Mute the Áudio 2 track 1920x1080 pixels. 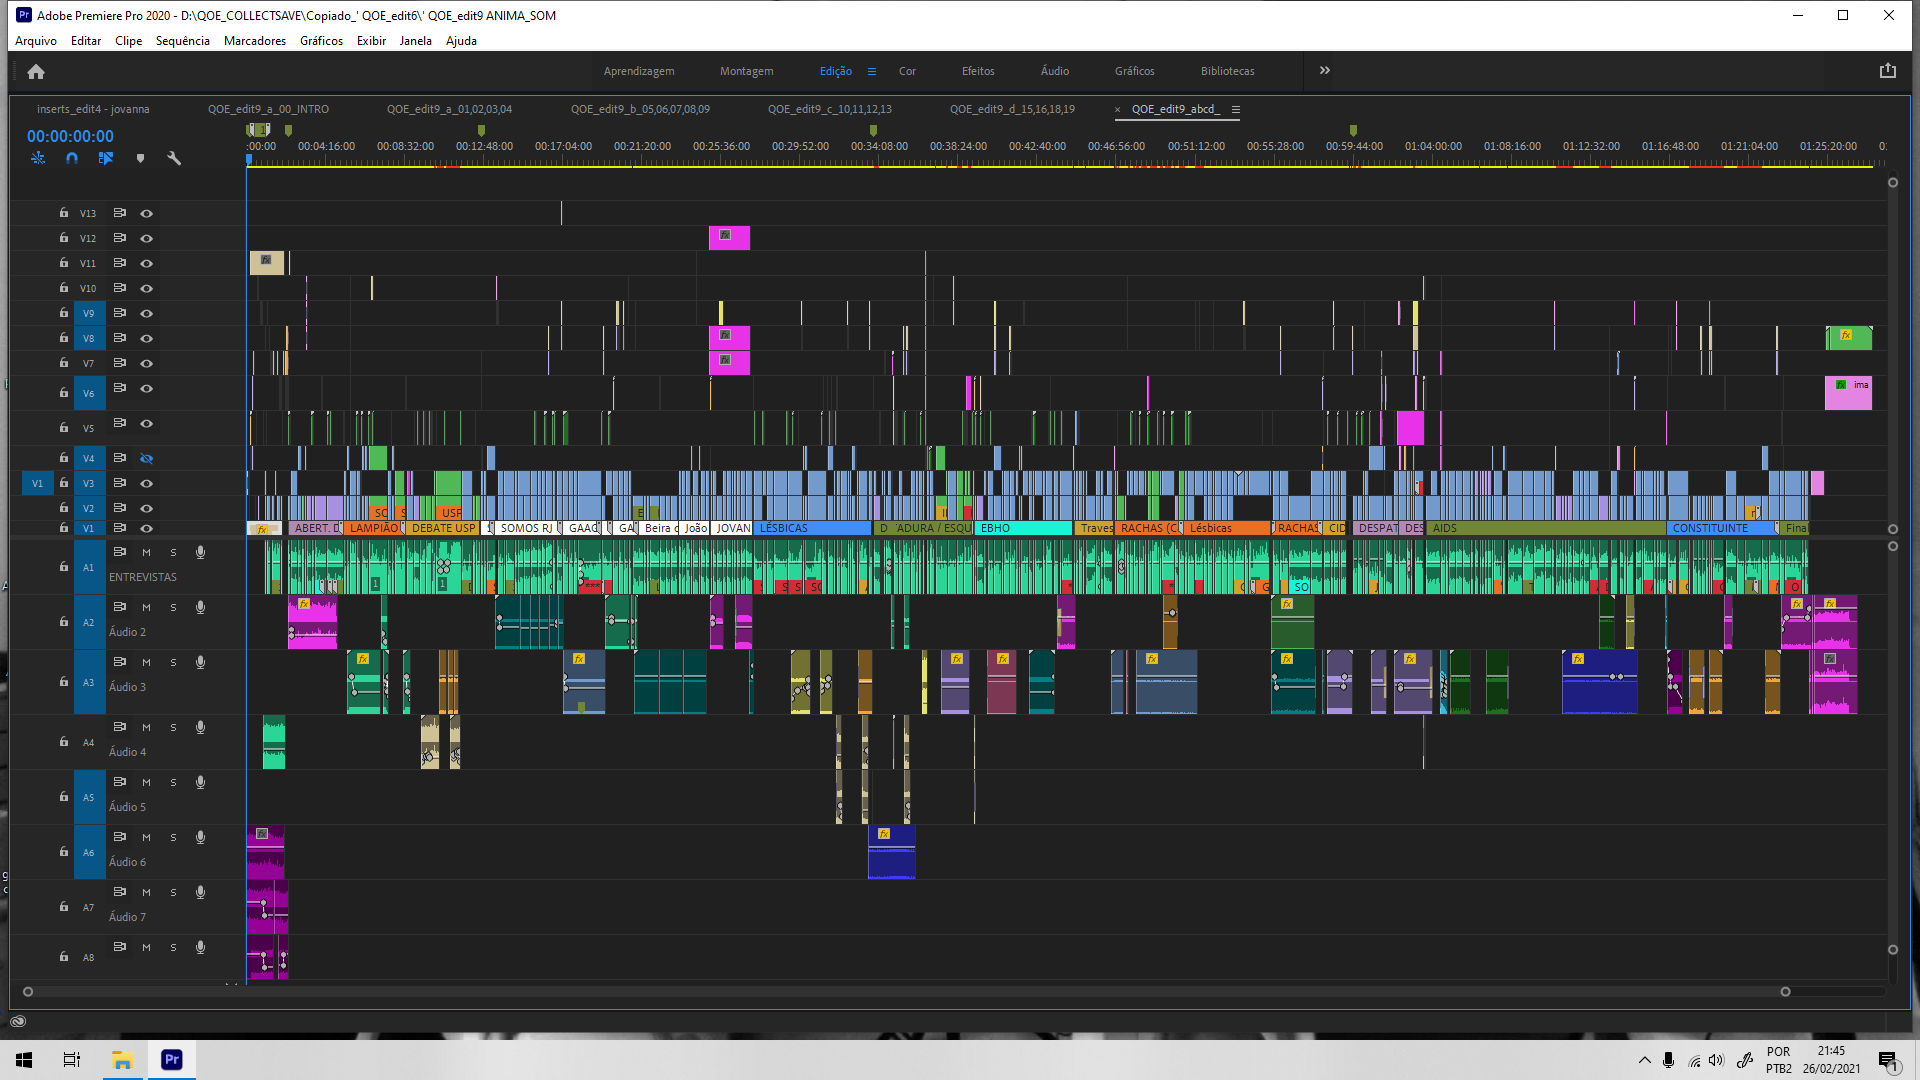pyautogui.click(x=146, y=608)
